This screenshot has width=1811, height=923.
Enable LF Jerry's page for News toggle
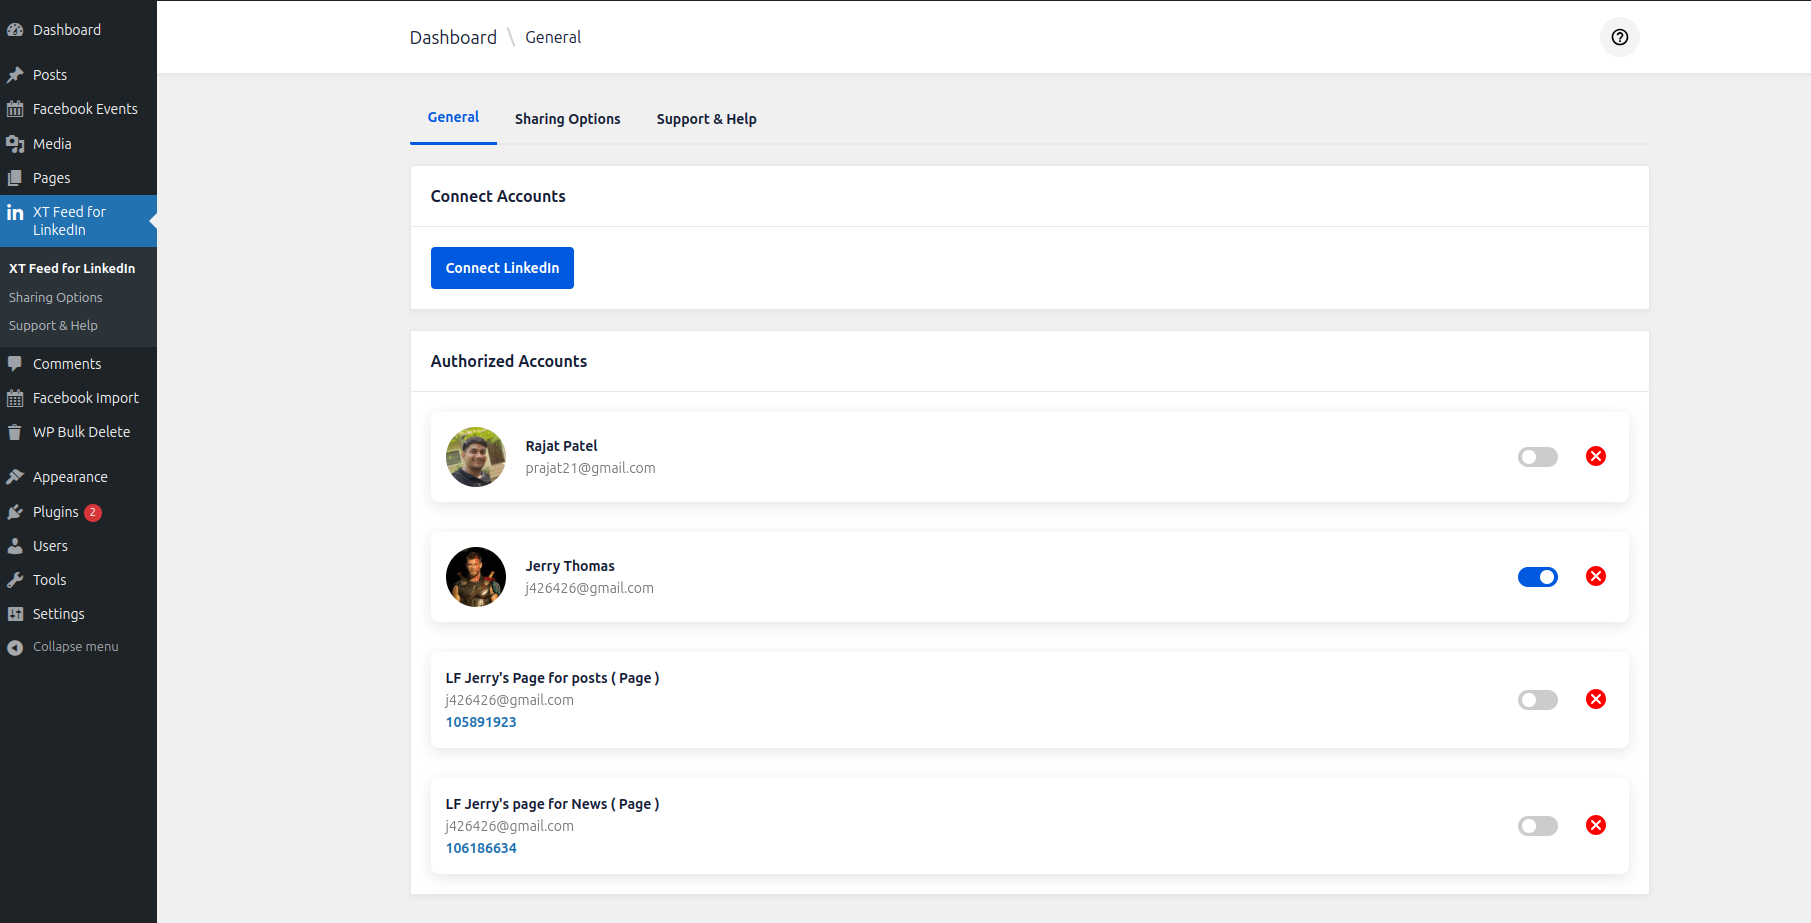pos(1537,826)
